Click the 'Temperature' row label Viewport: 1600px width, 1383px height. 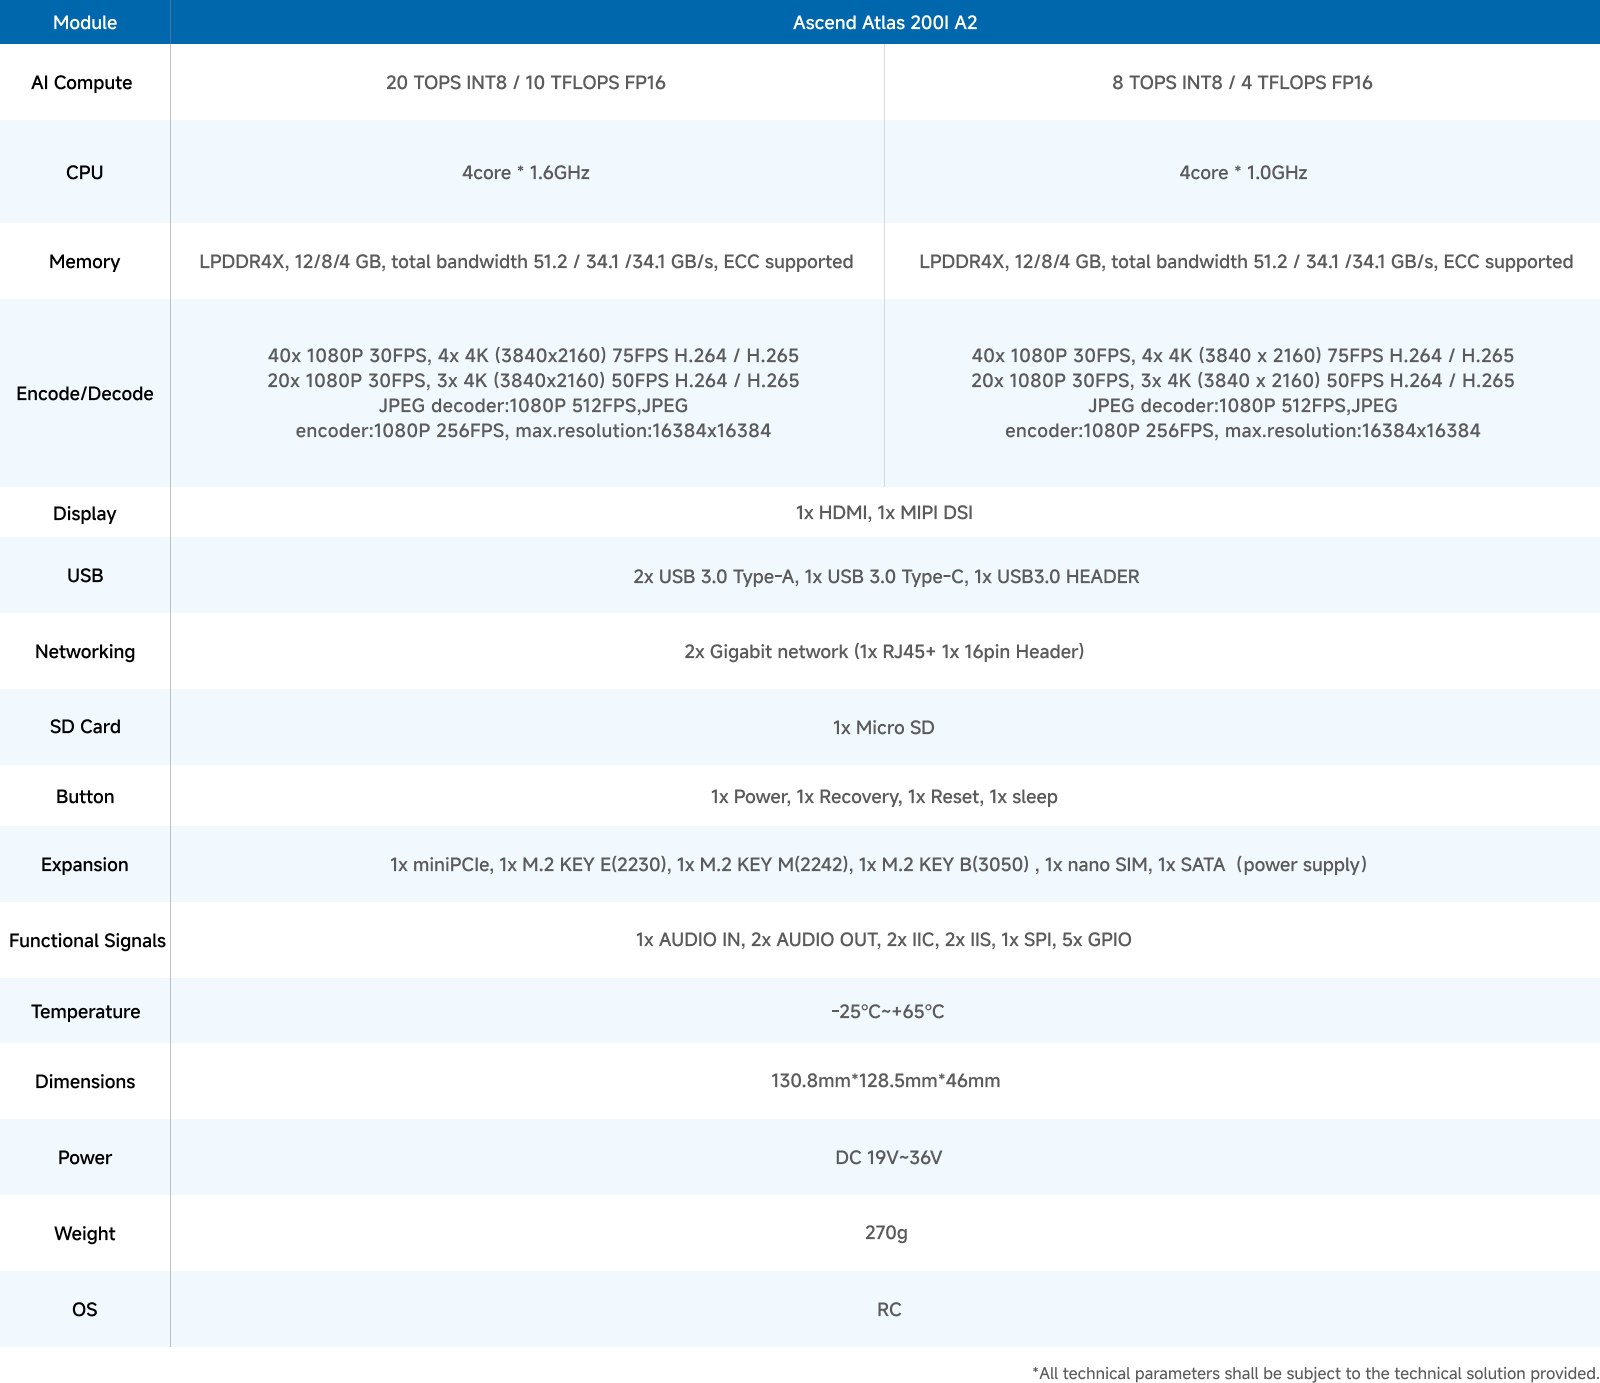[85, 1012]
